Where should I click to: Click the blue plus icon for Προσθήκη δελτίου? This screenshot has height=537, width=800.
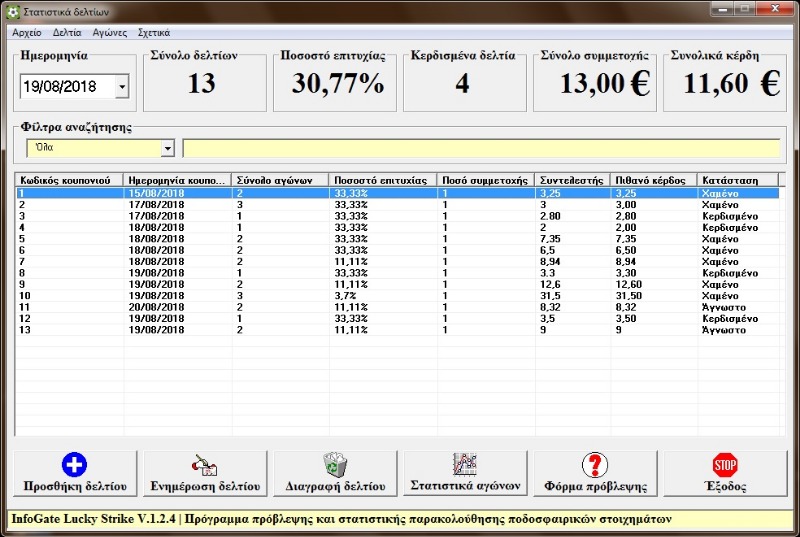[x=75, y=465]
